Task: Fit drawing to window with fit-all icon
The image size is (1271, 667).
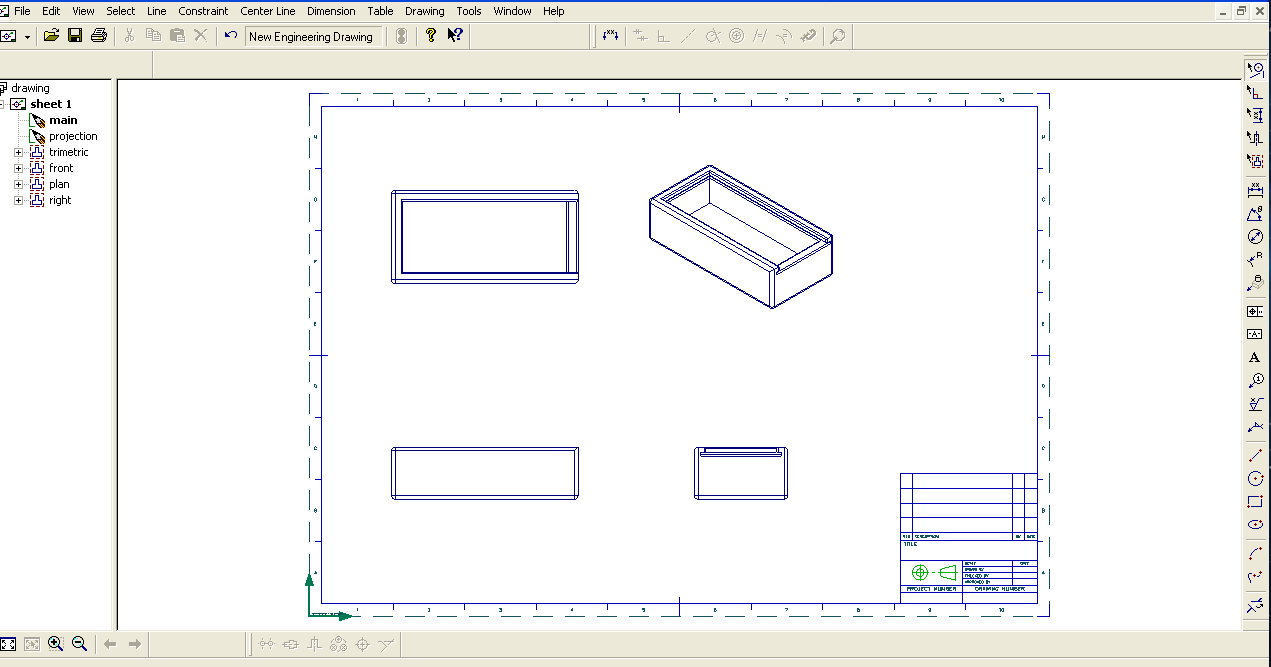Action: [8, 644]
